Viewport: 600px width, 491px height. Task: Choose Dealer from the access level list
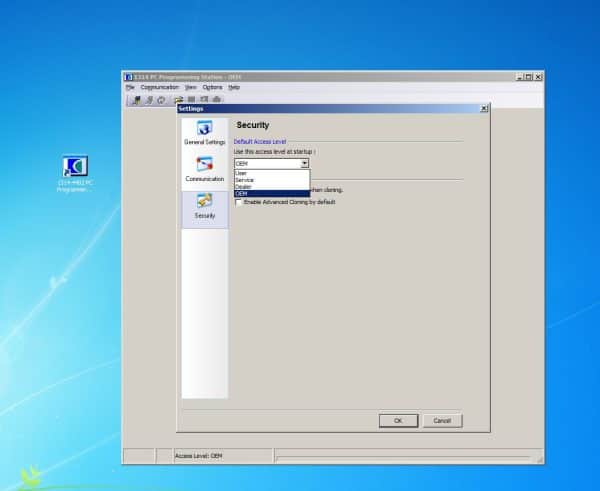point(272,187)
